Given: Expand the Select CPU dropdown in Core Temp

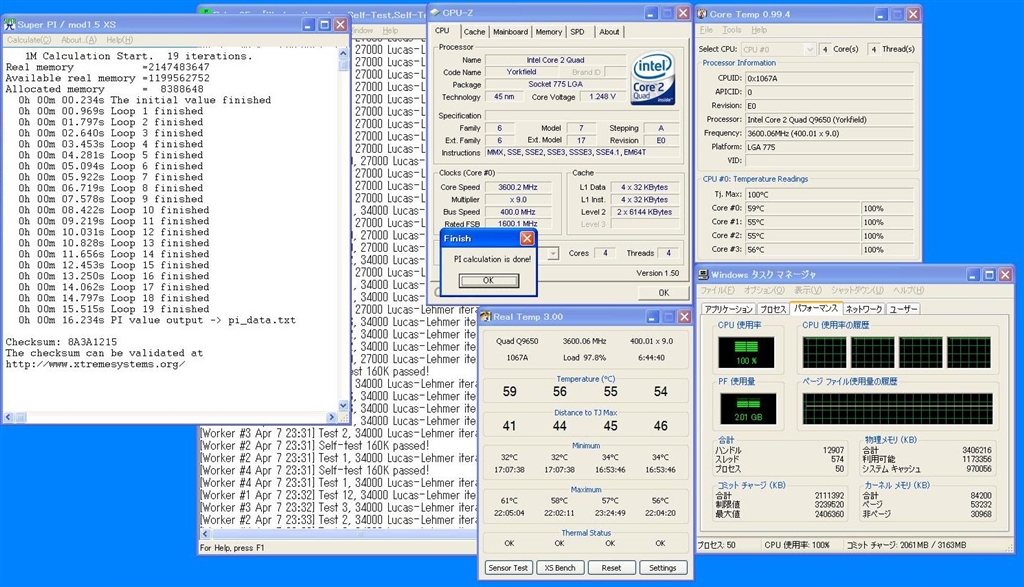Looking at the screenshot, I should (x=809, y=49).
